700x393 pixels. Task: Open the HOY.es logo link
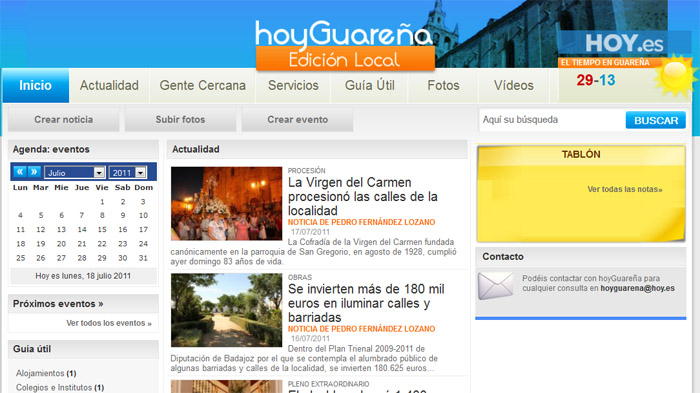point(624,43)
